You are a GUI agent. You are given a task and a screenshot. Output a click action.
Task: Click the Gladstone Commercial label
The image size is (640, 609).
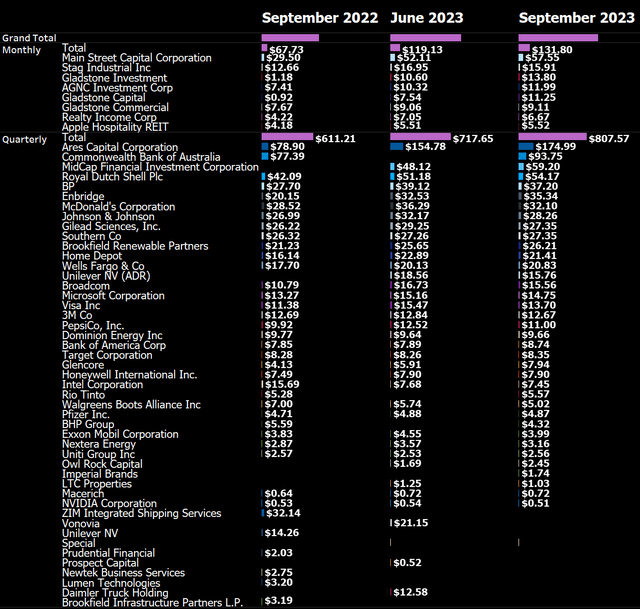click(x=115, y=107)
